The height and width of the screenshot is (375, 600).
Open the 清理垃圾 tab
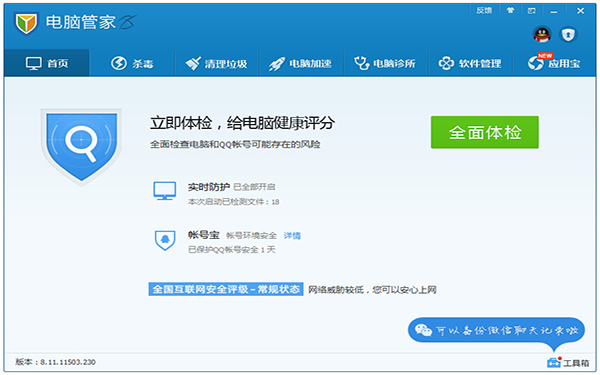click(217, 63)
